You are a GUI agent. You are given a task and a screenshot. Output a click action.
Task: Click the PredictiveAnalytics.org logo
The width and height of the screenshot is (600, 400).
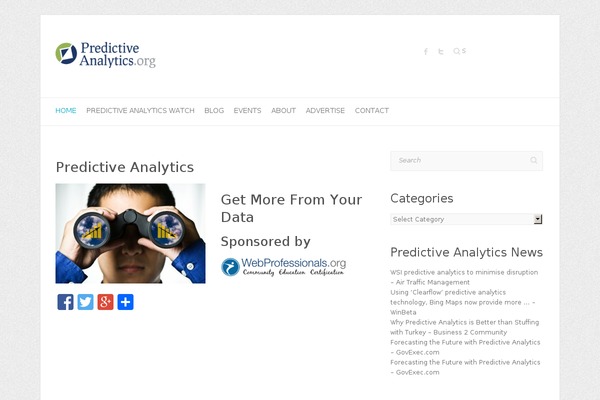pyautogui.click(x=106, y=55)
